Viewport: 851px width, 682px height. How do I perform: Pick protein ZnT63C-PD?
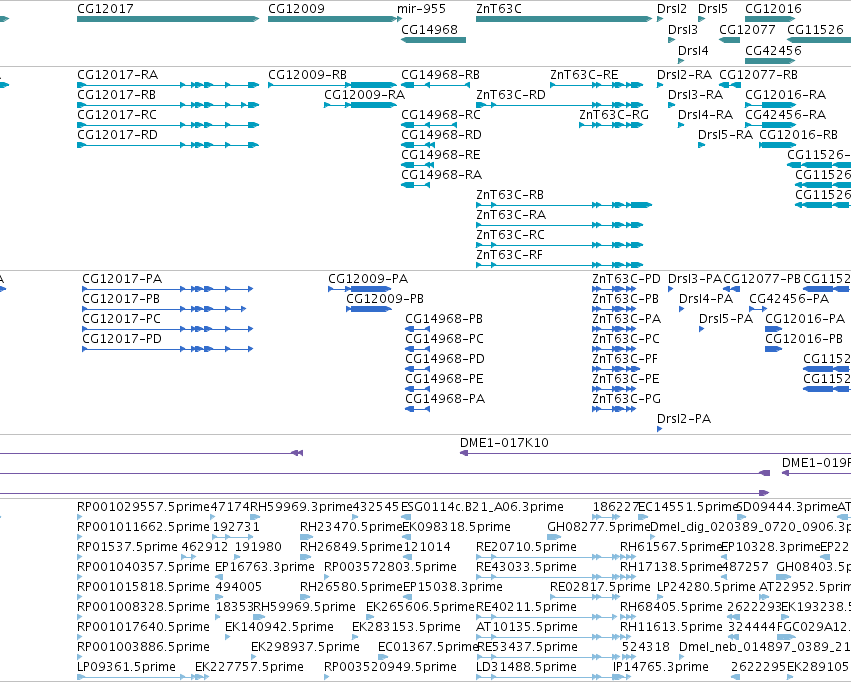point(626,278)
